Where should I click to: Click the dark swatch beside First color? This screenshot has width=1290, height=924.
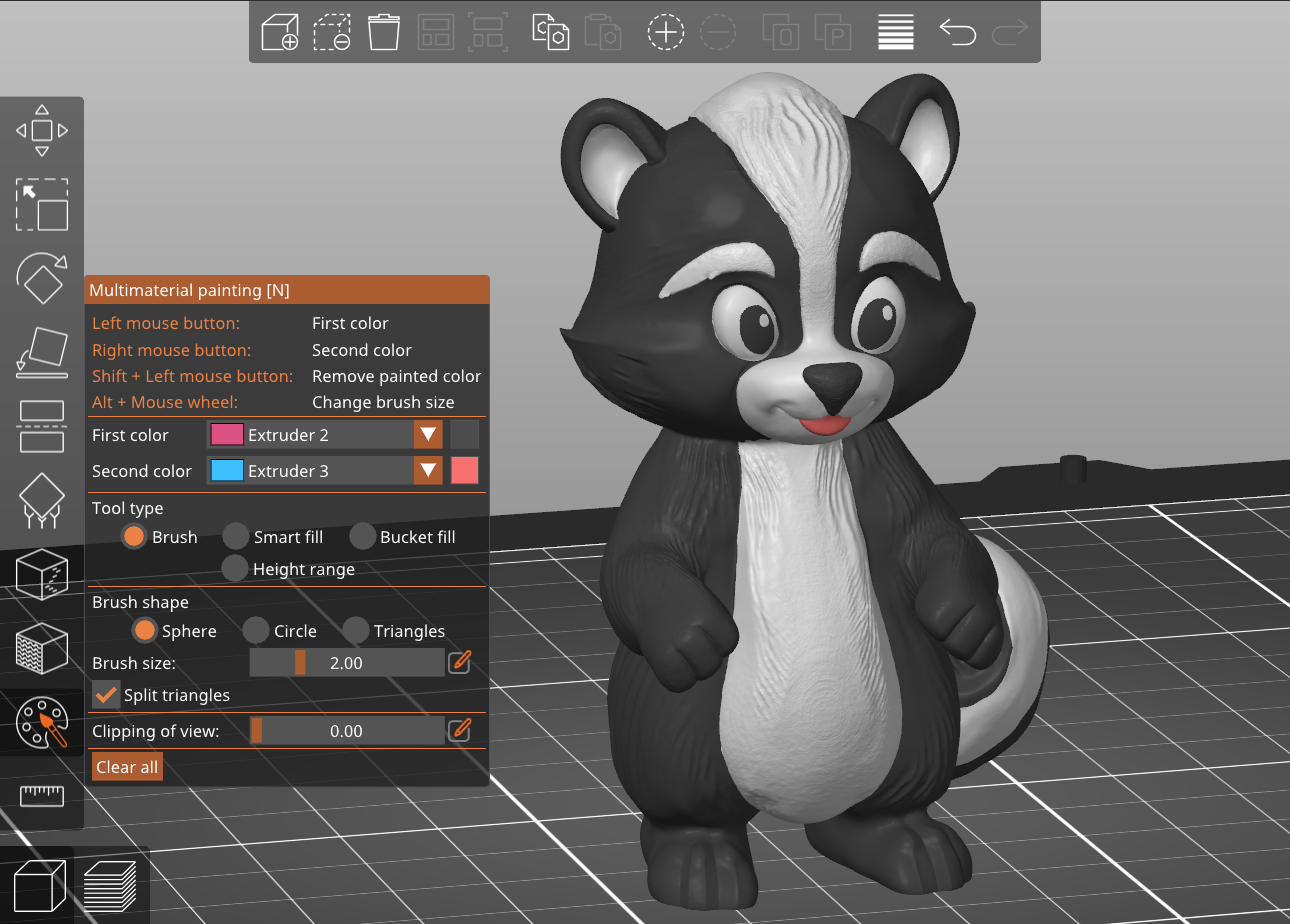point(465,434)
